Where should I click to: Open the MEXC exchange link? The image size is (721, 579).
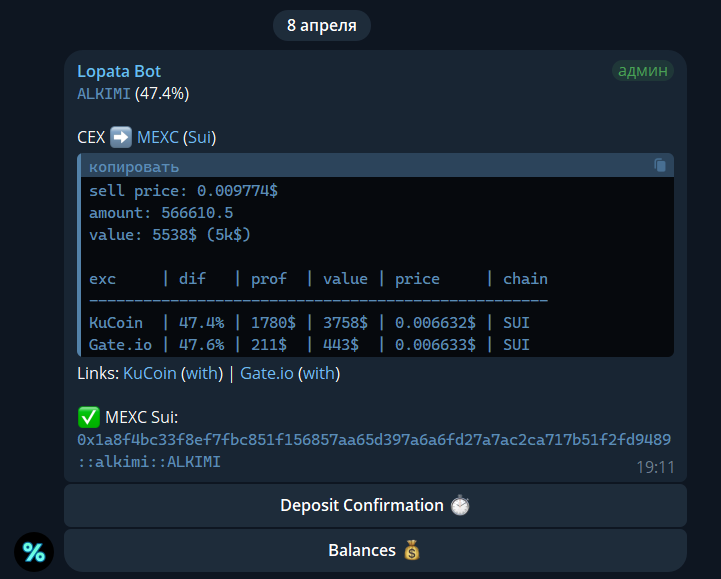click(x=158, y=138)
